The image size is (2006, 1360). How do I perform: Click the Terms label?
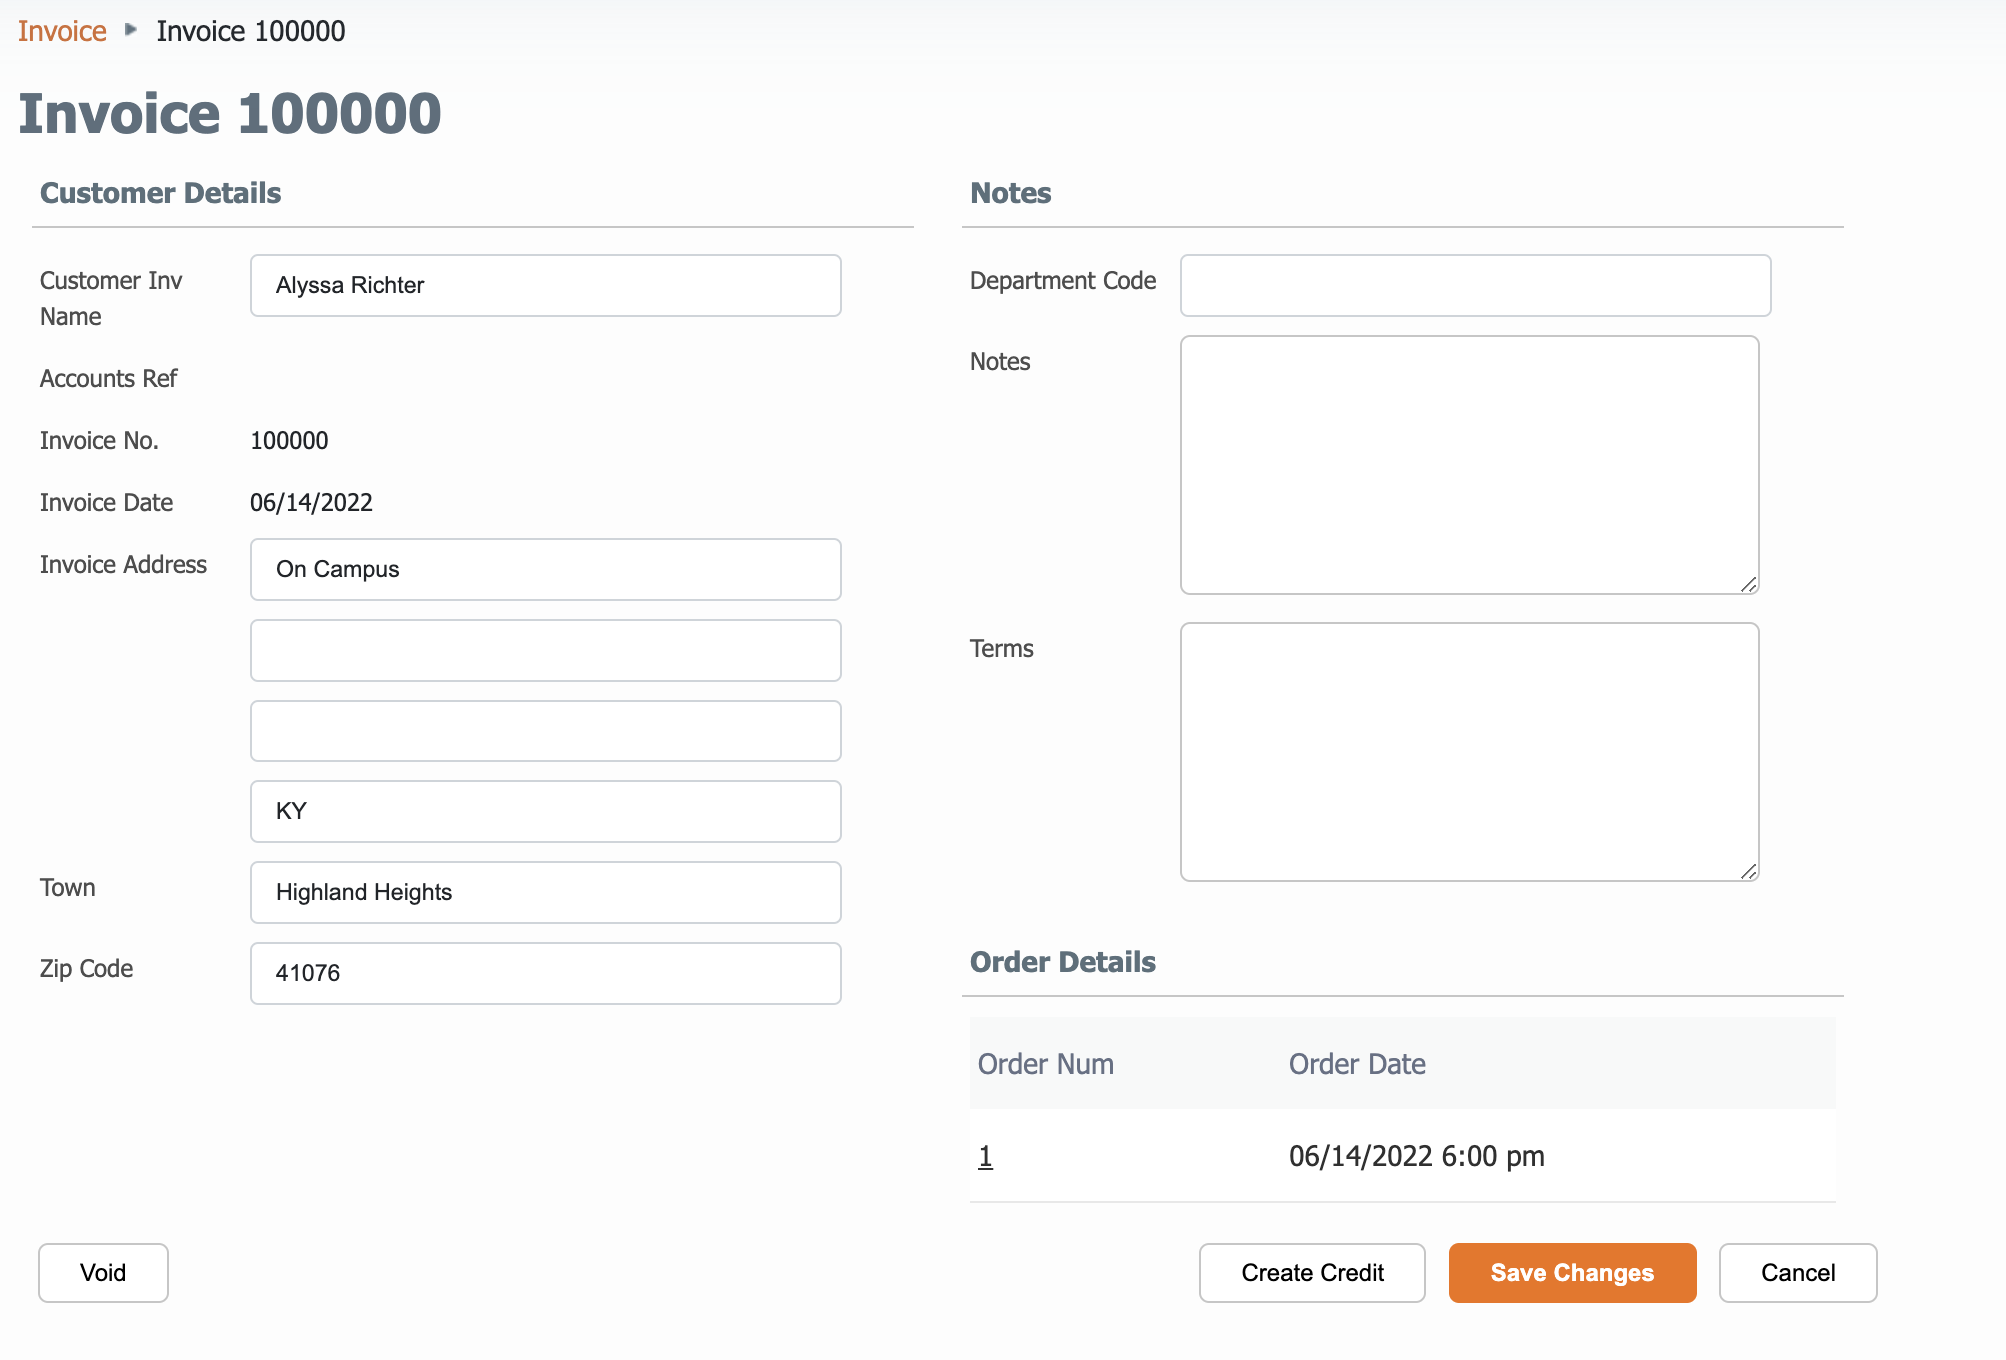(x=1001, y=649)
